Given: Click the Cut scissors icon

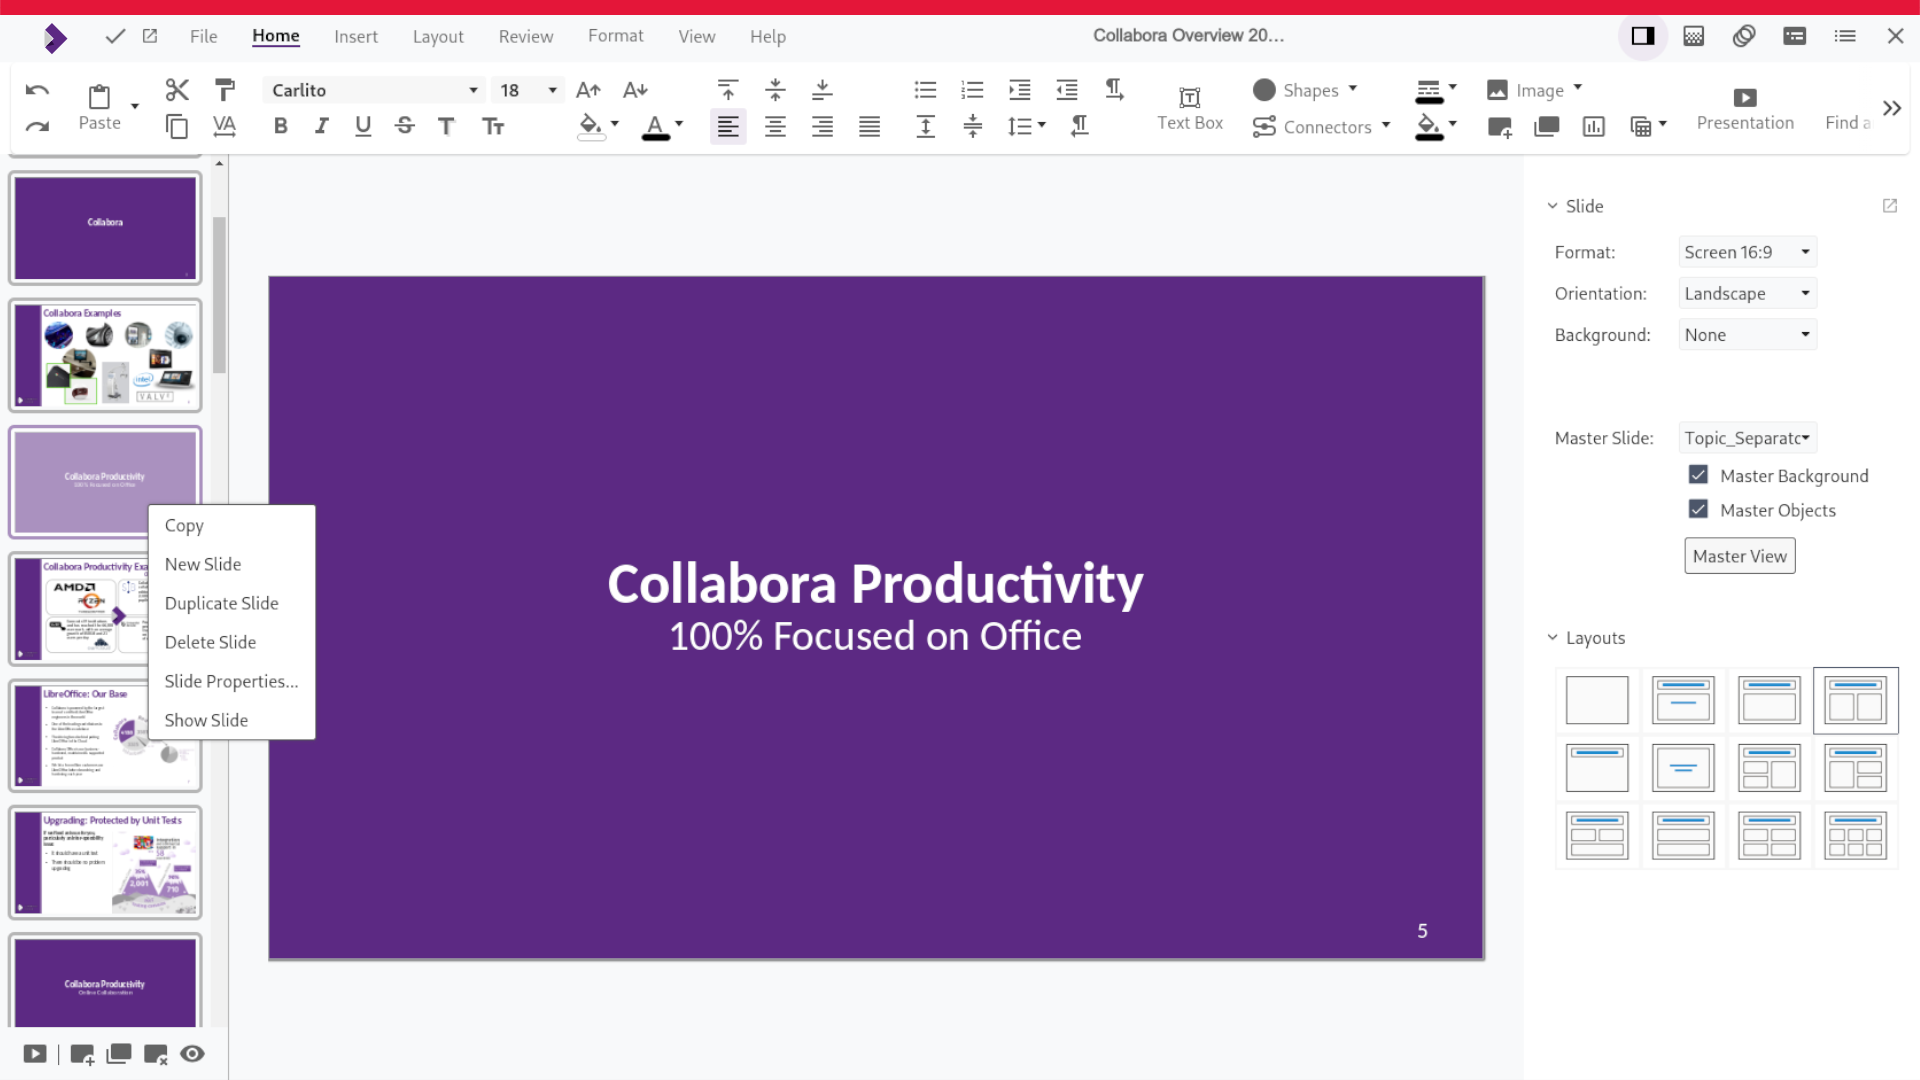Looking at the screenshot, I should pyautogui.click(x=177, y=90).
